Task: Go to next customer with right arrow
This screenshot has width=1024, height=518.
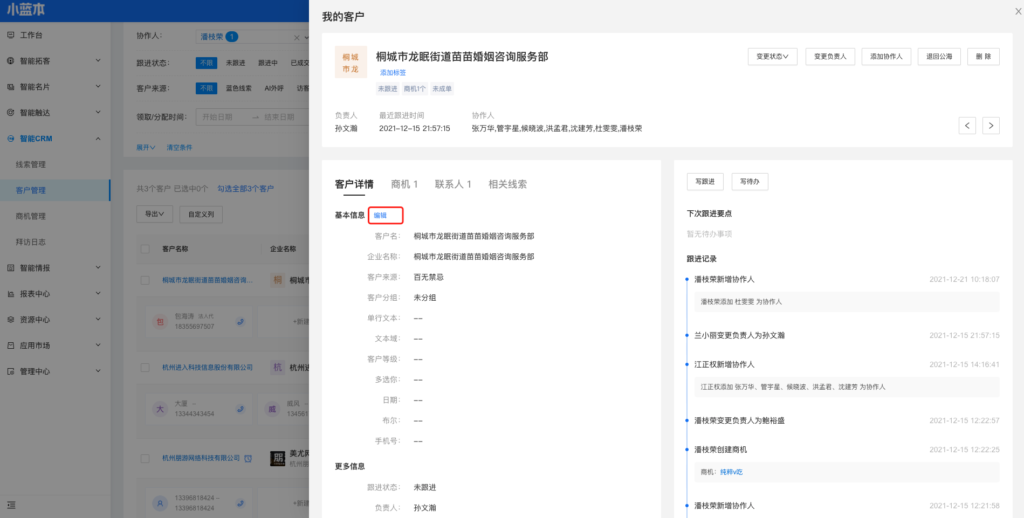Action: [x=990, y=125]
